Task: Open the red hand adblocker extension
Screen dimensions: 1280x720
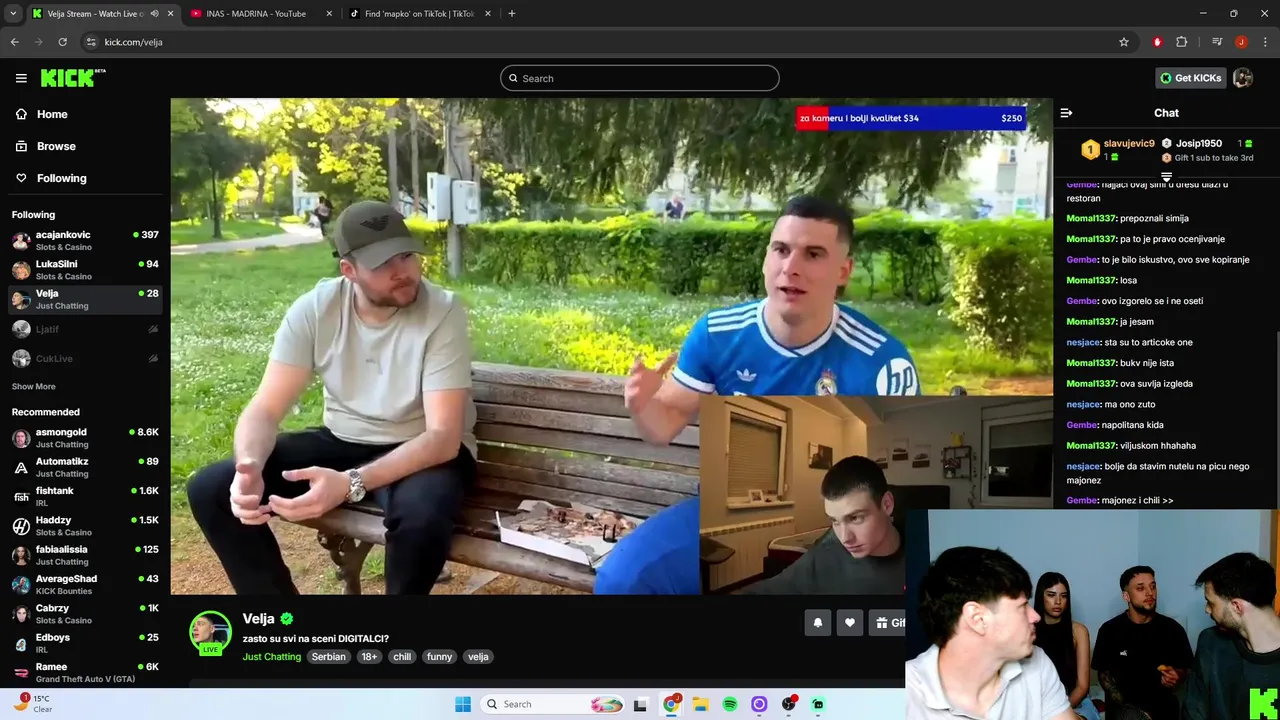Action: pyautogui.click(x=1157, y=42)
